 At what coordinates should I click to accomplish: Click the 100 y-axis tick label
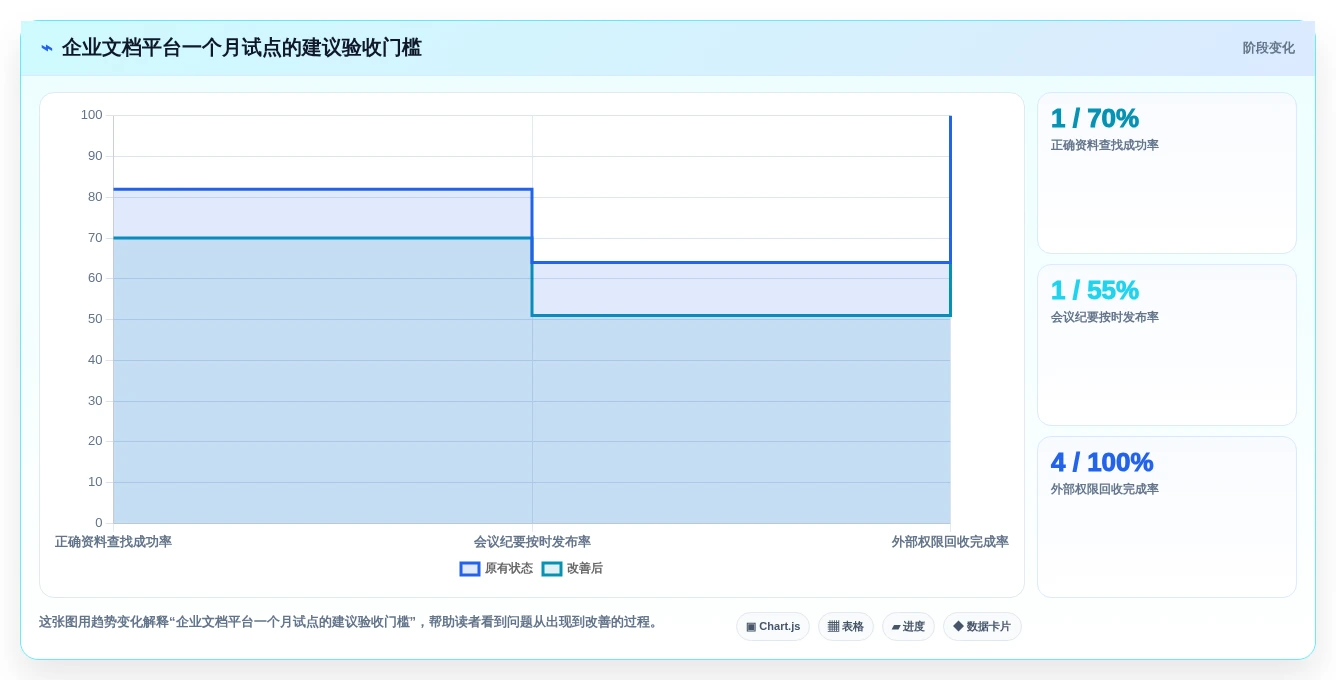pyautogui.click(x=92, y=115)
